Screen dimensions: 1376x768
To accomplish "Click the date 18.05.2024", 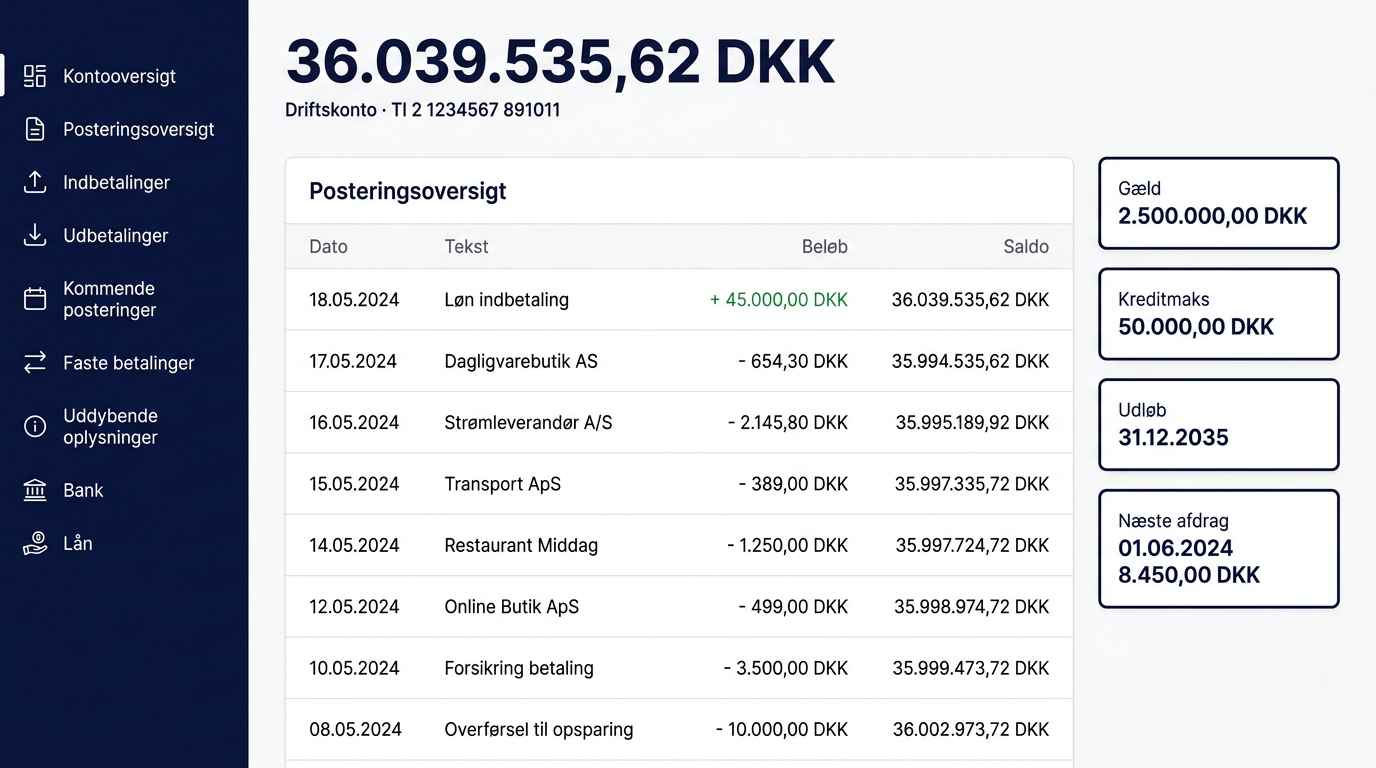I will (354, 299).
